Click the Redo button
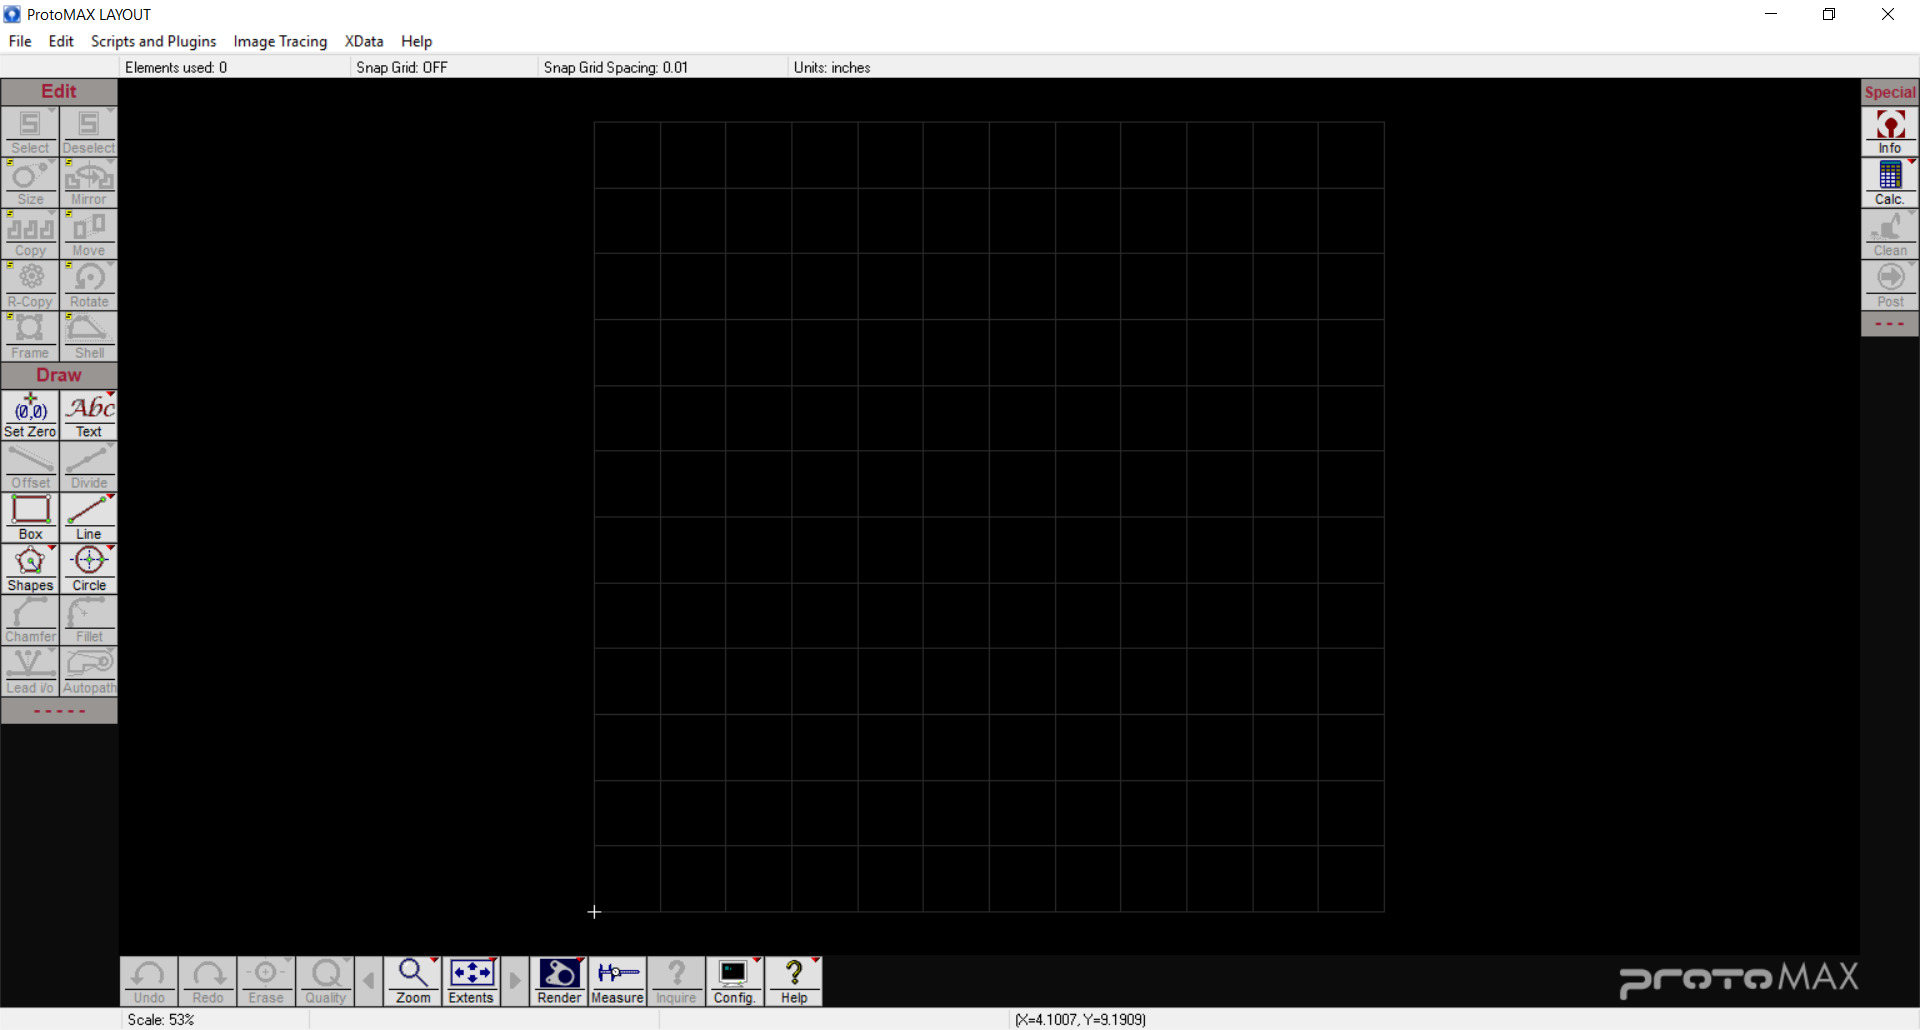The width and height of the screenshot is (1920, 1030). [208, 981]
